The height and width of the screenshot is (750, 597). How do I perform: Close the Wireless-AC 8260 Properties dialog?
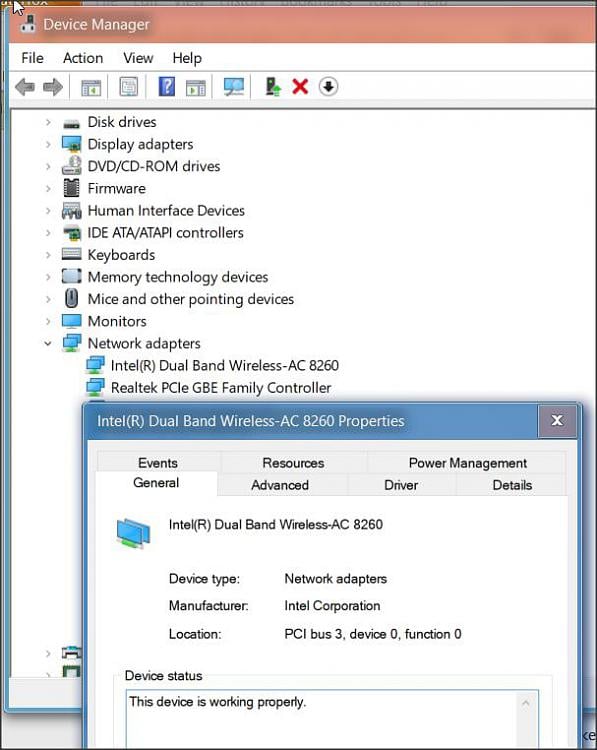pyautogui.click(x=557, y=420)
